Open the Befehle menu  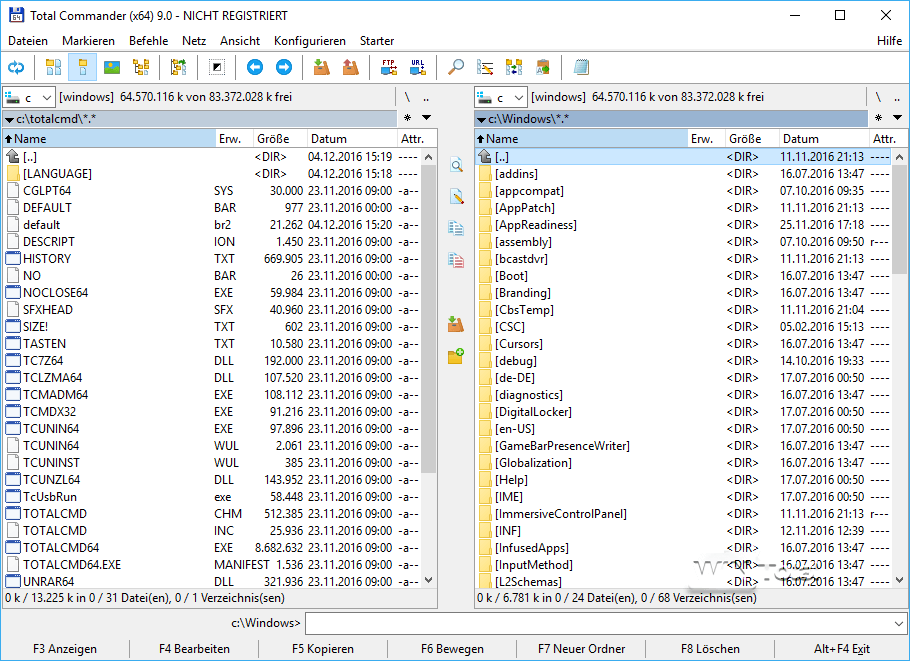pyautogui.click(x=149, y=41)
